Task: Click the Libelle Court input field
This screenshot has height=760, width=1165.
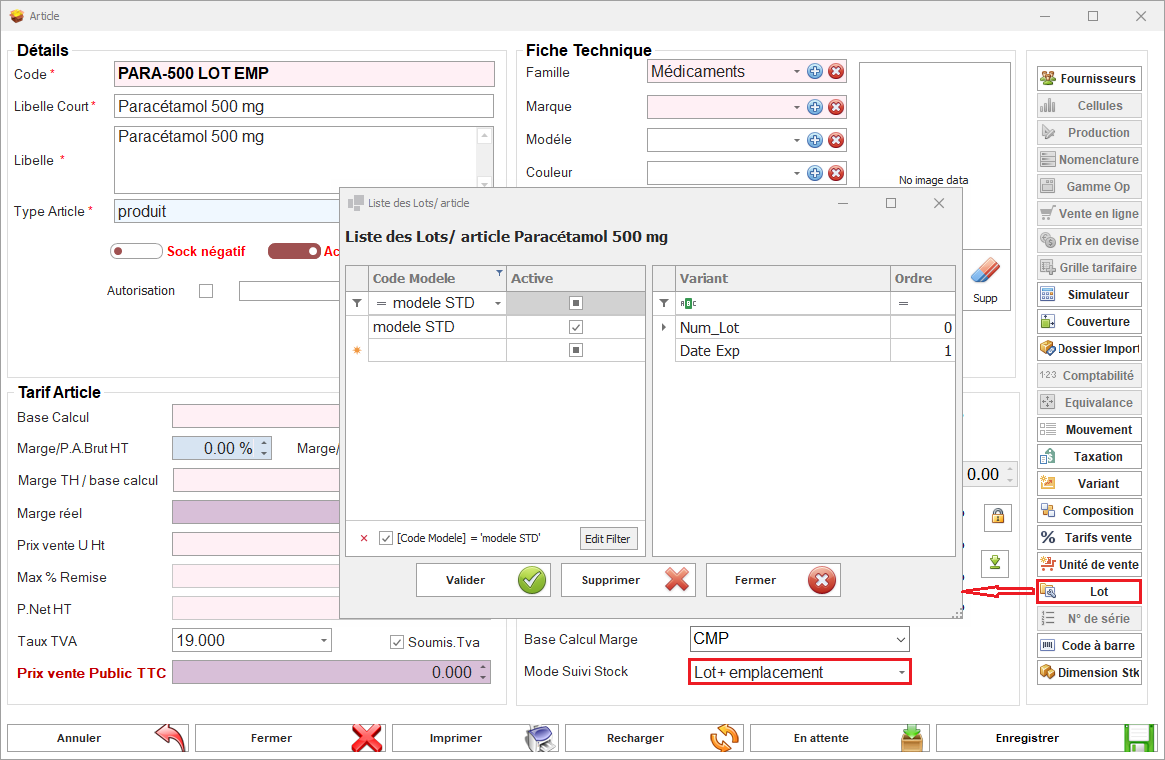Action: 304,106
